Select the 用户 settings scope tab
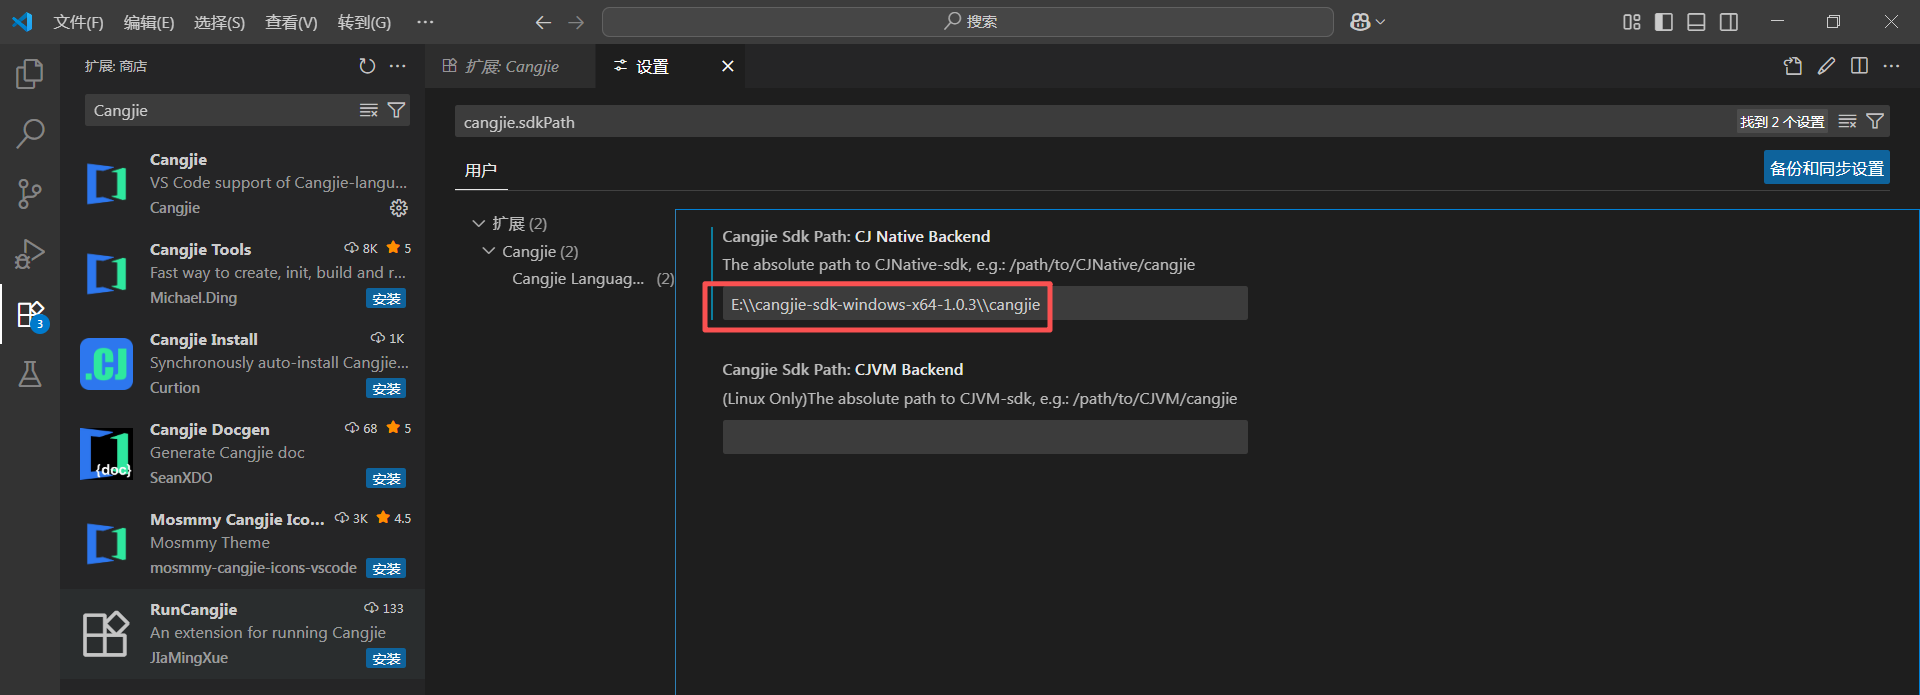This screenshot has width=1920, height=695. coord(481,171)
